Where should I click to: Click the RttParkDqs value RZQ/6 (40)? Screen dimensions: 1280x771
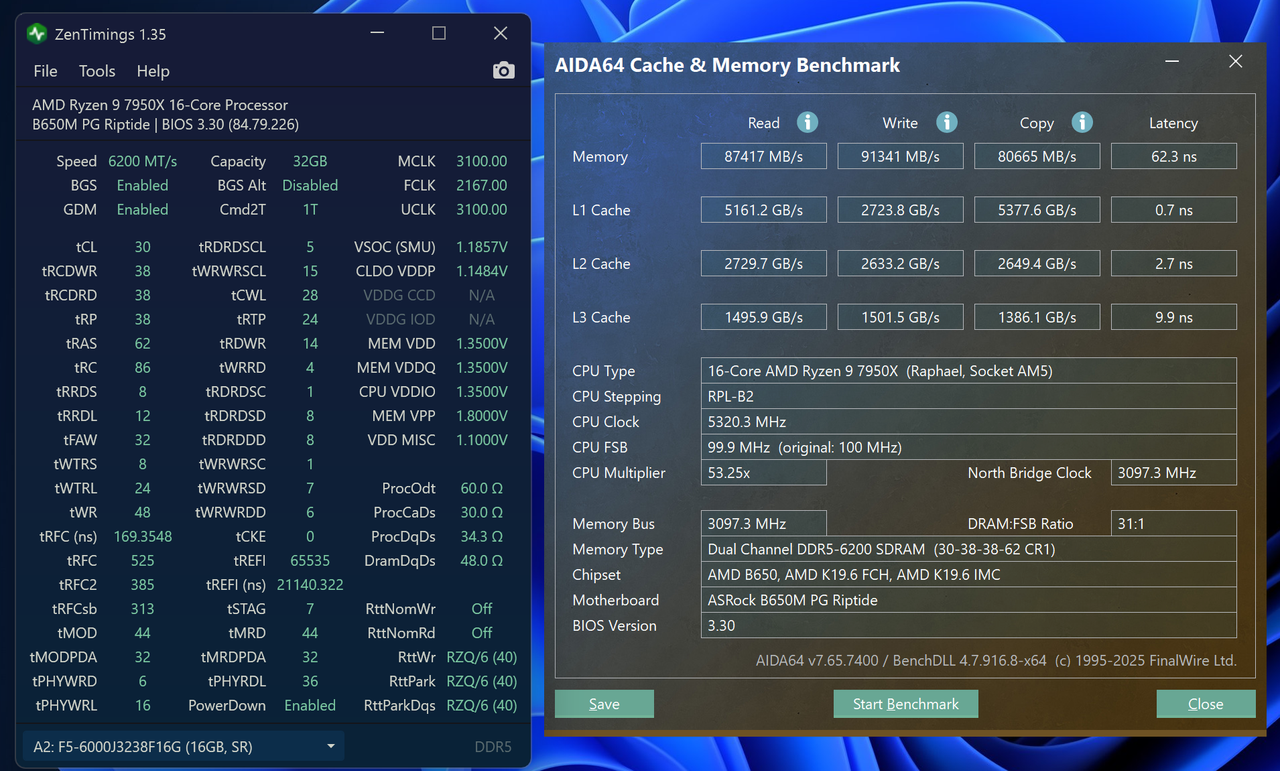pyautogui.click(x=481, y=705)
